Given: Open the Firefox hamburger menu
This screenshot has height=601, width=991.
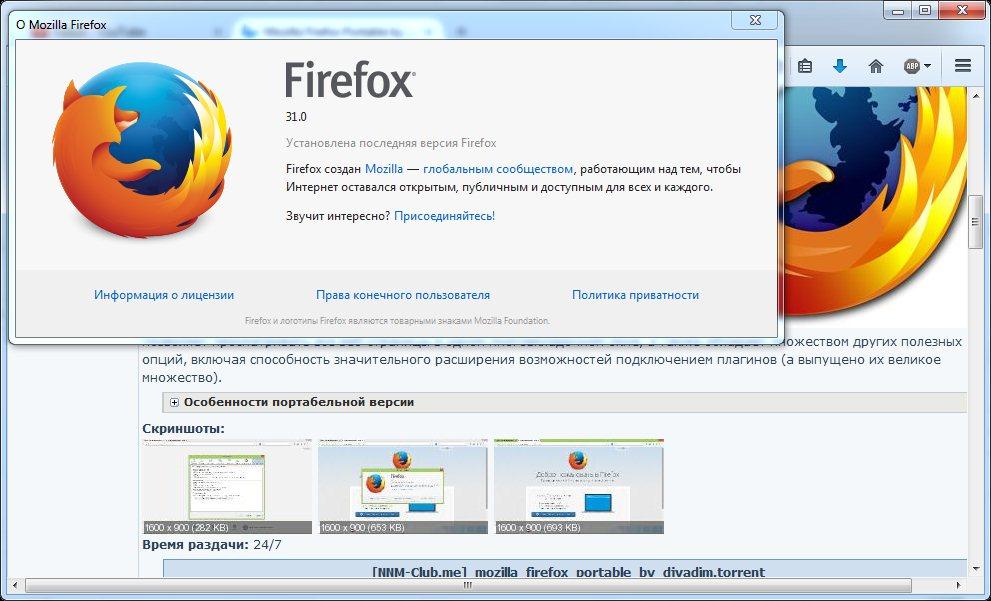Looking at the screenshot, I should 963,65.
